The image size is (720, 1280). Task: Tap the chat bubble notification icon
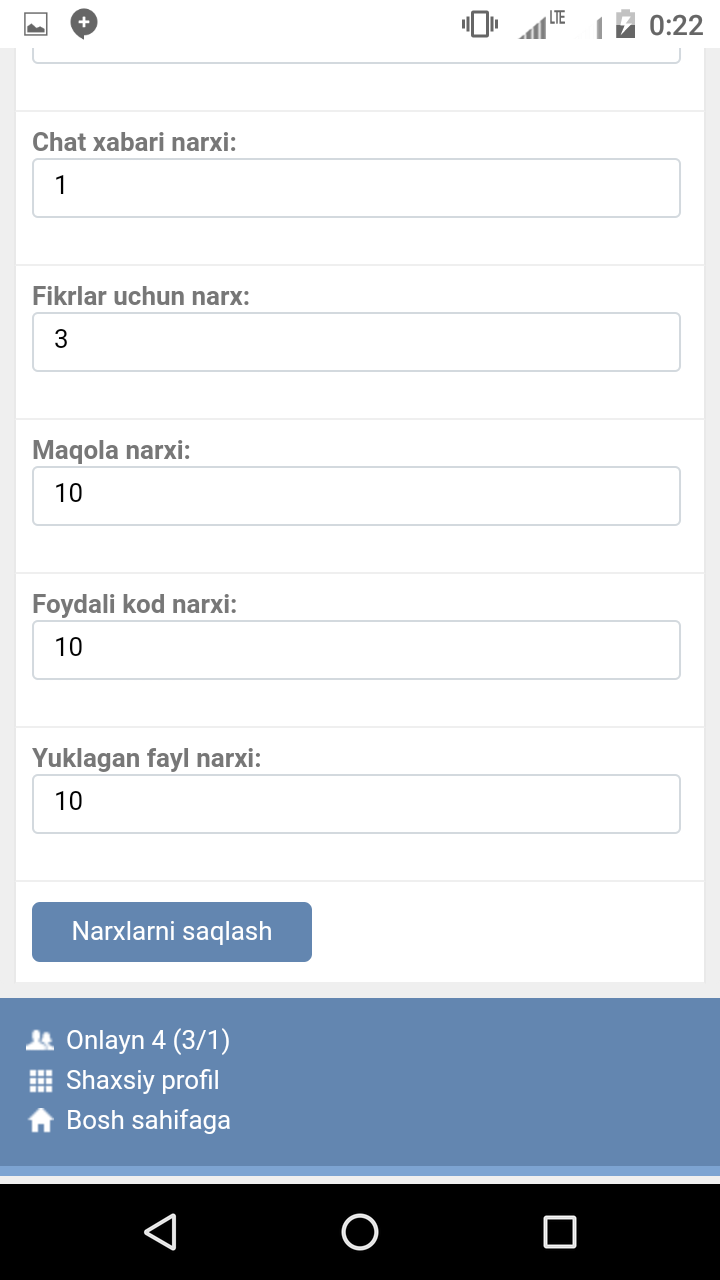pyautogui.click(x=84, y=23)
